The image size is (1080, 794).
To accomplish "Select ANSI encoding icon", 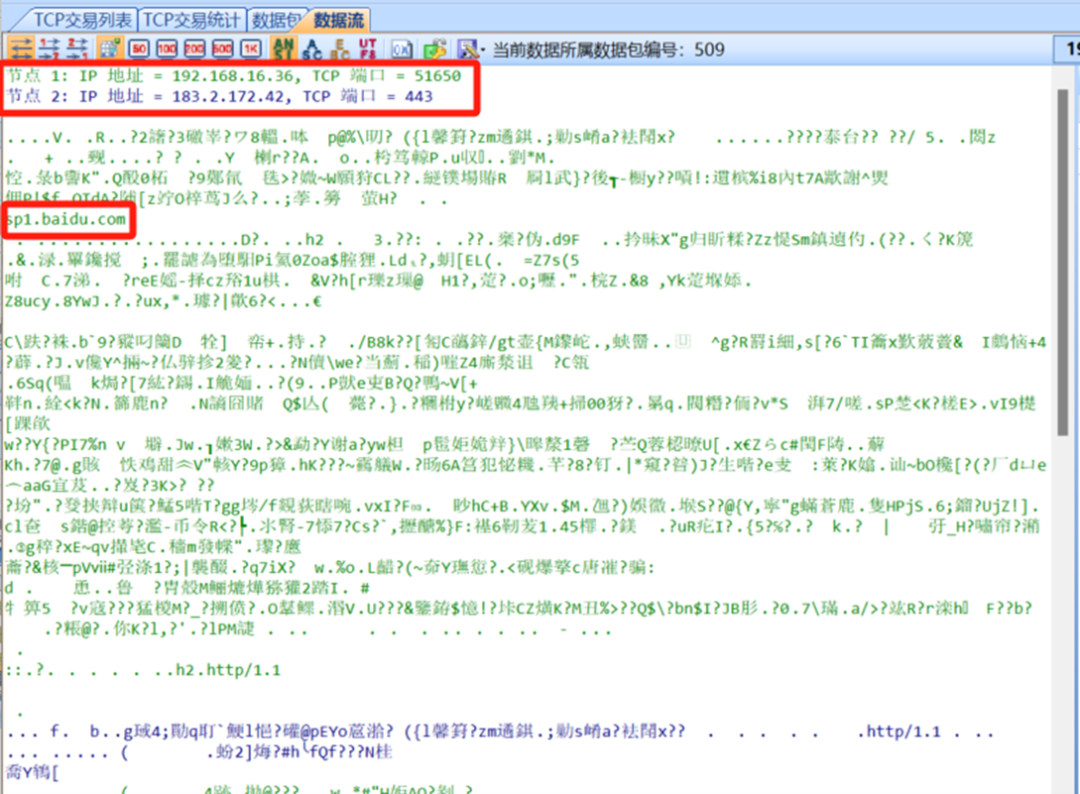I will [x=284, y=49].
